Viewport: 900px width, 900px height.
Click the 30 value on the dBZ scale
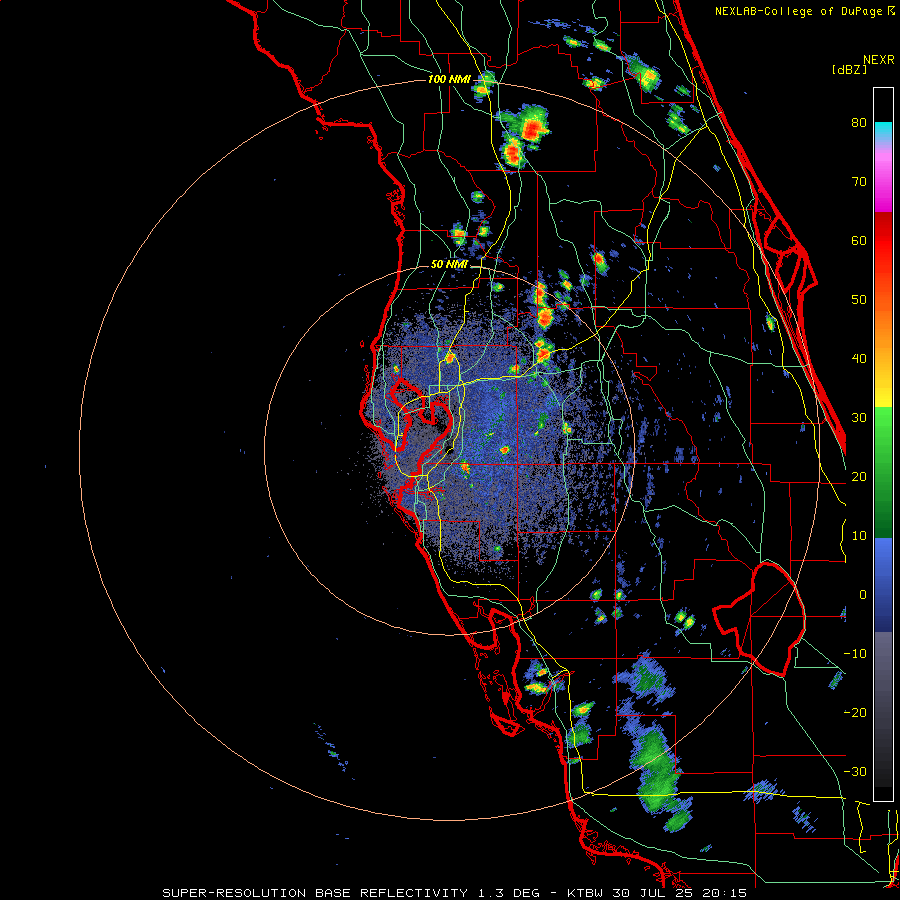(859, 418)
